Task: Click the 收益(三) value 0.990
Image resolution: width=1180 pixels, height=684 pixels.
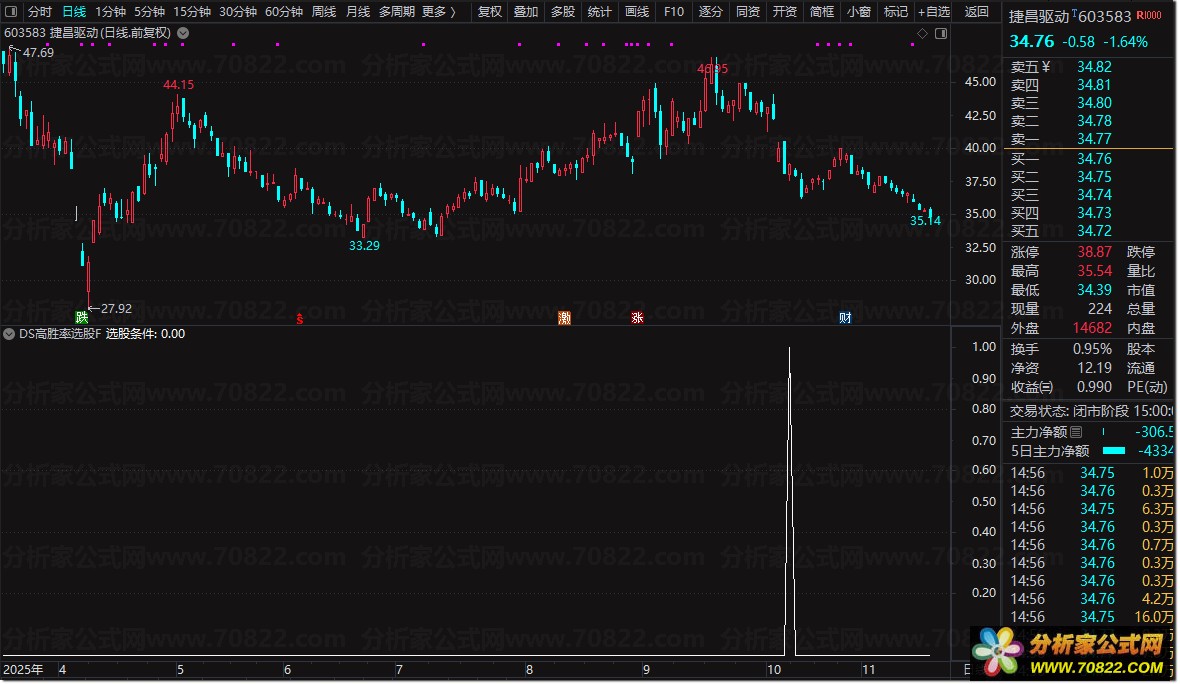Action: tap(1093, 387)
